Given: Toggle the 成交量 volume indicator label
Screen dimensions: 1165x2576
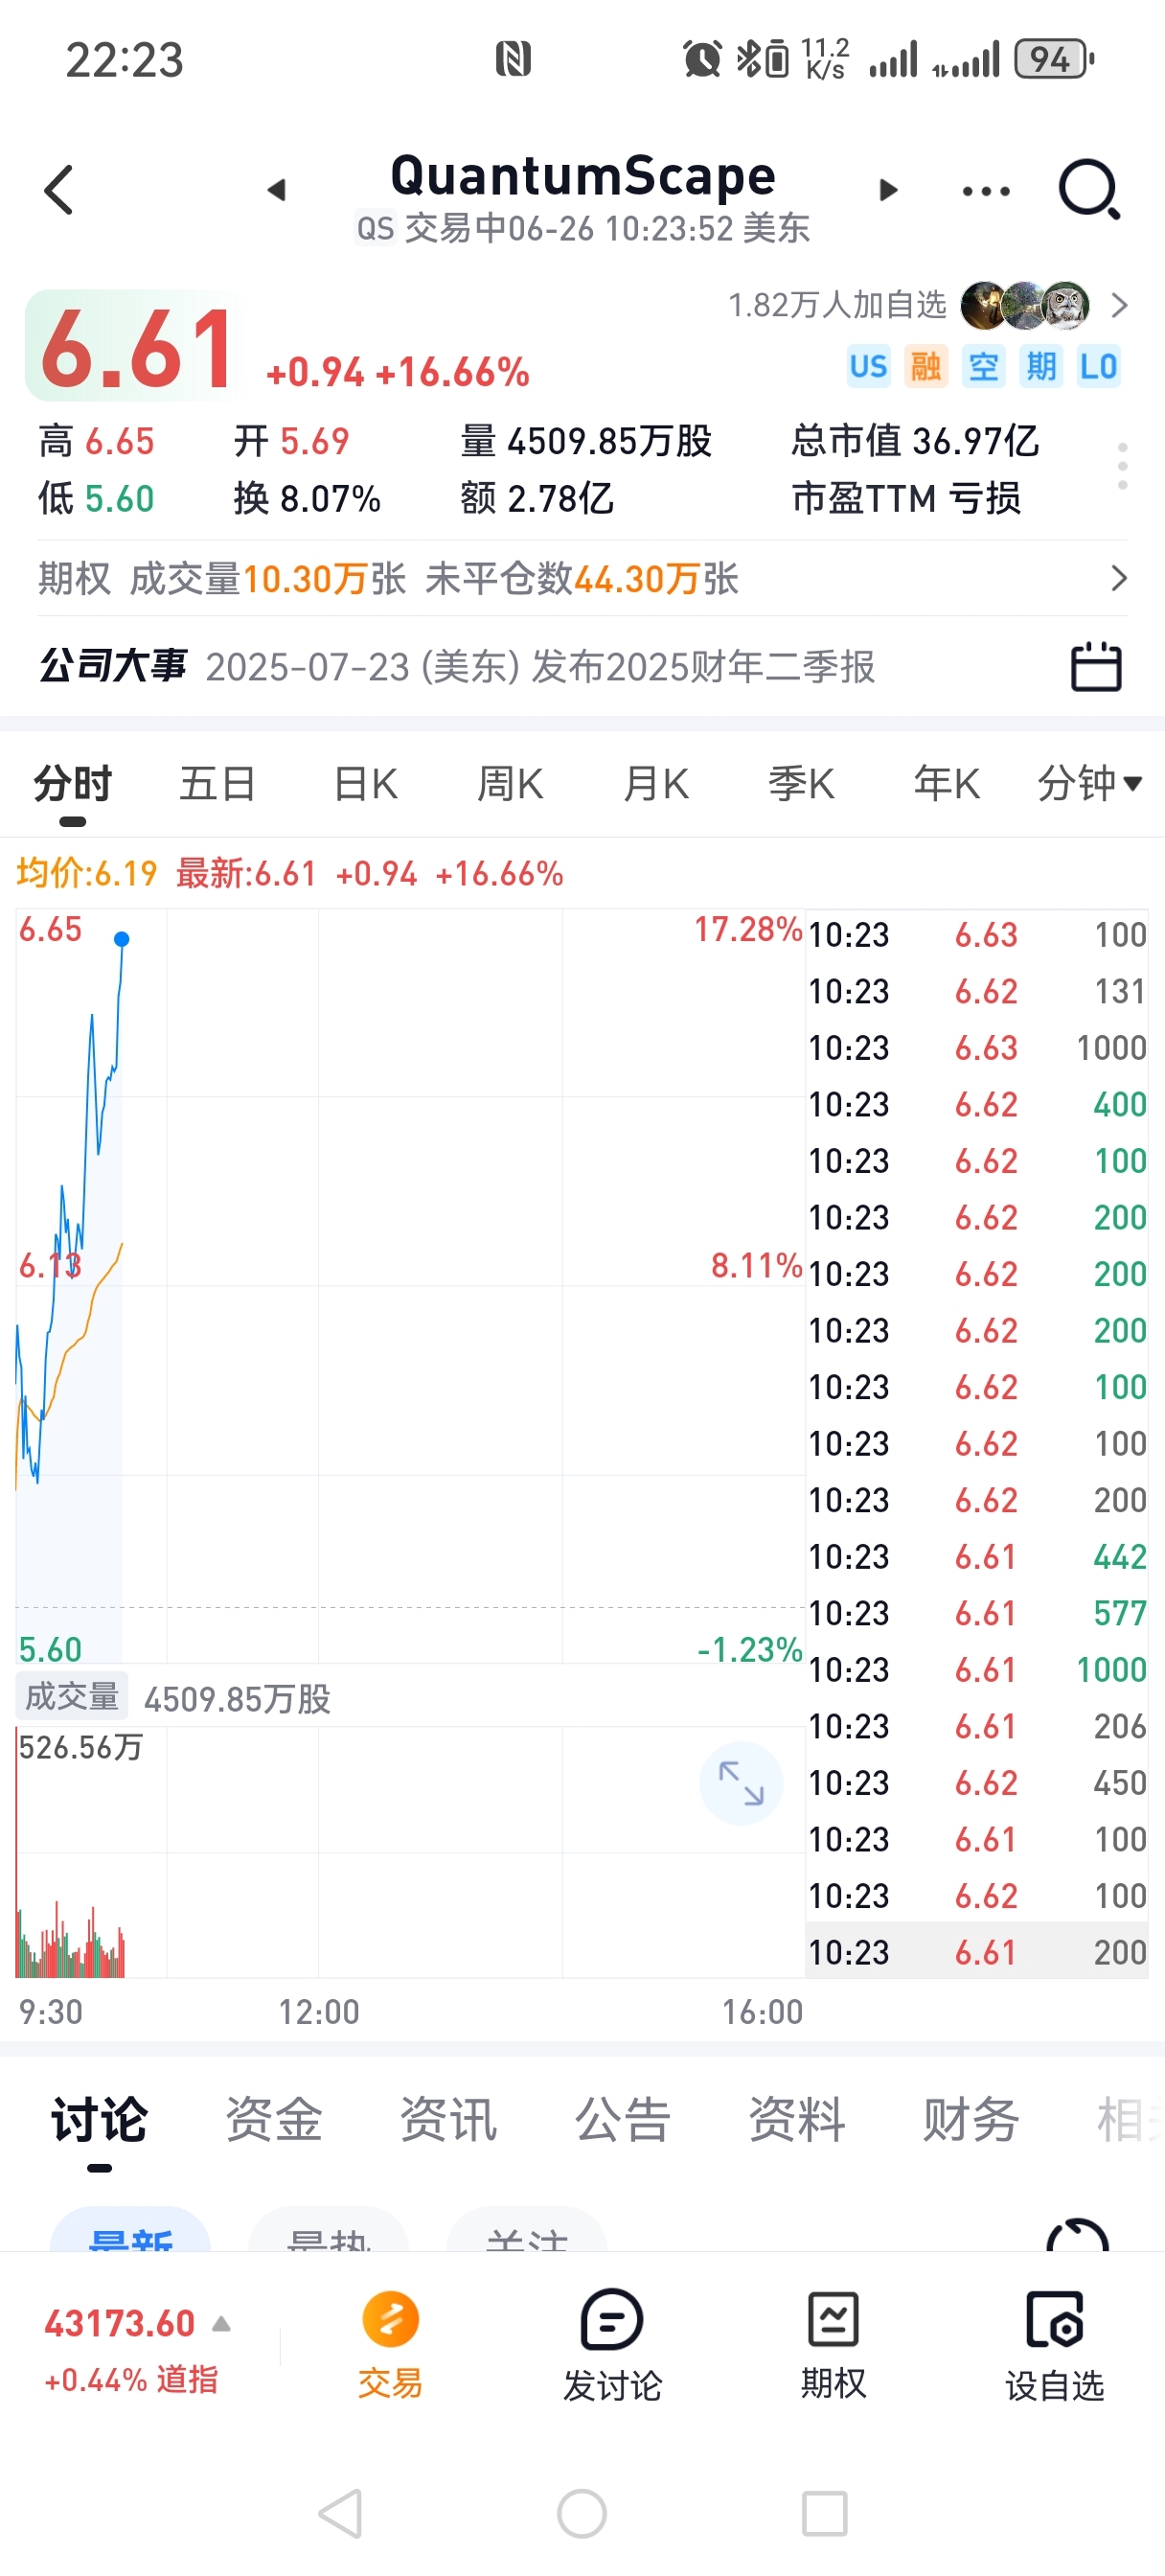Looking at the screenshot, I should click(x=72, y=1696).
